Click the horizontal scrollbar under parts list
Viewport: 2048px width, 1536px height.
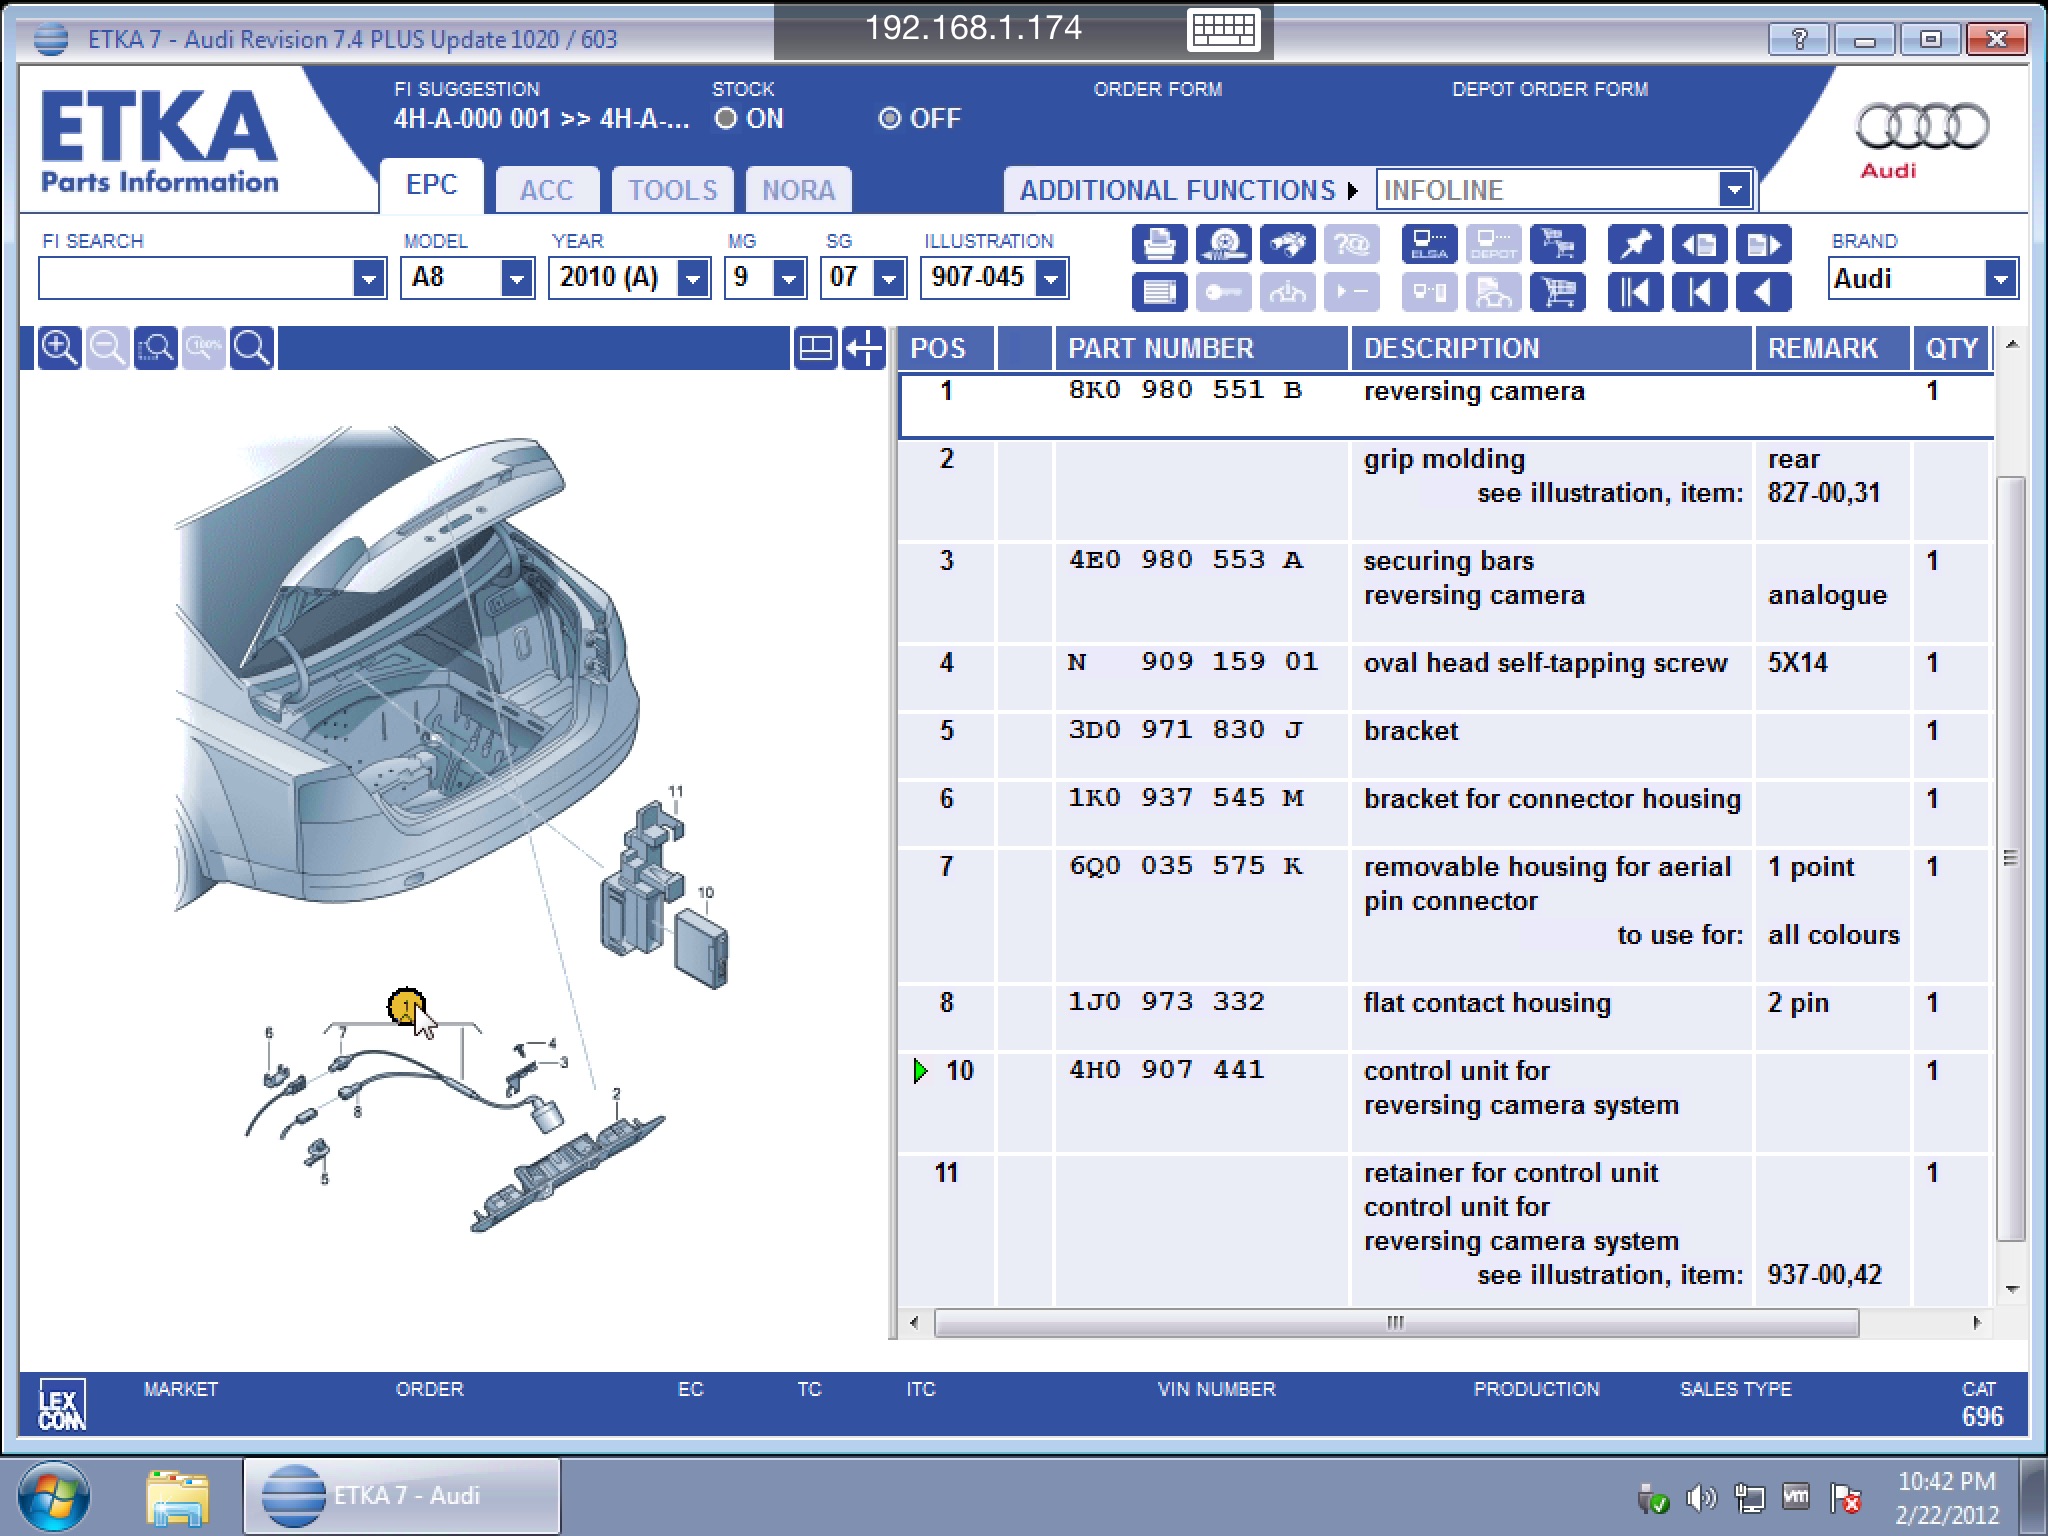click(x=1396, y=1322)
